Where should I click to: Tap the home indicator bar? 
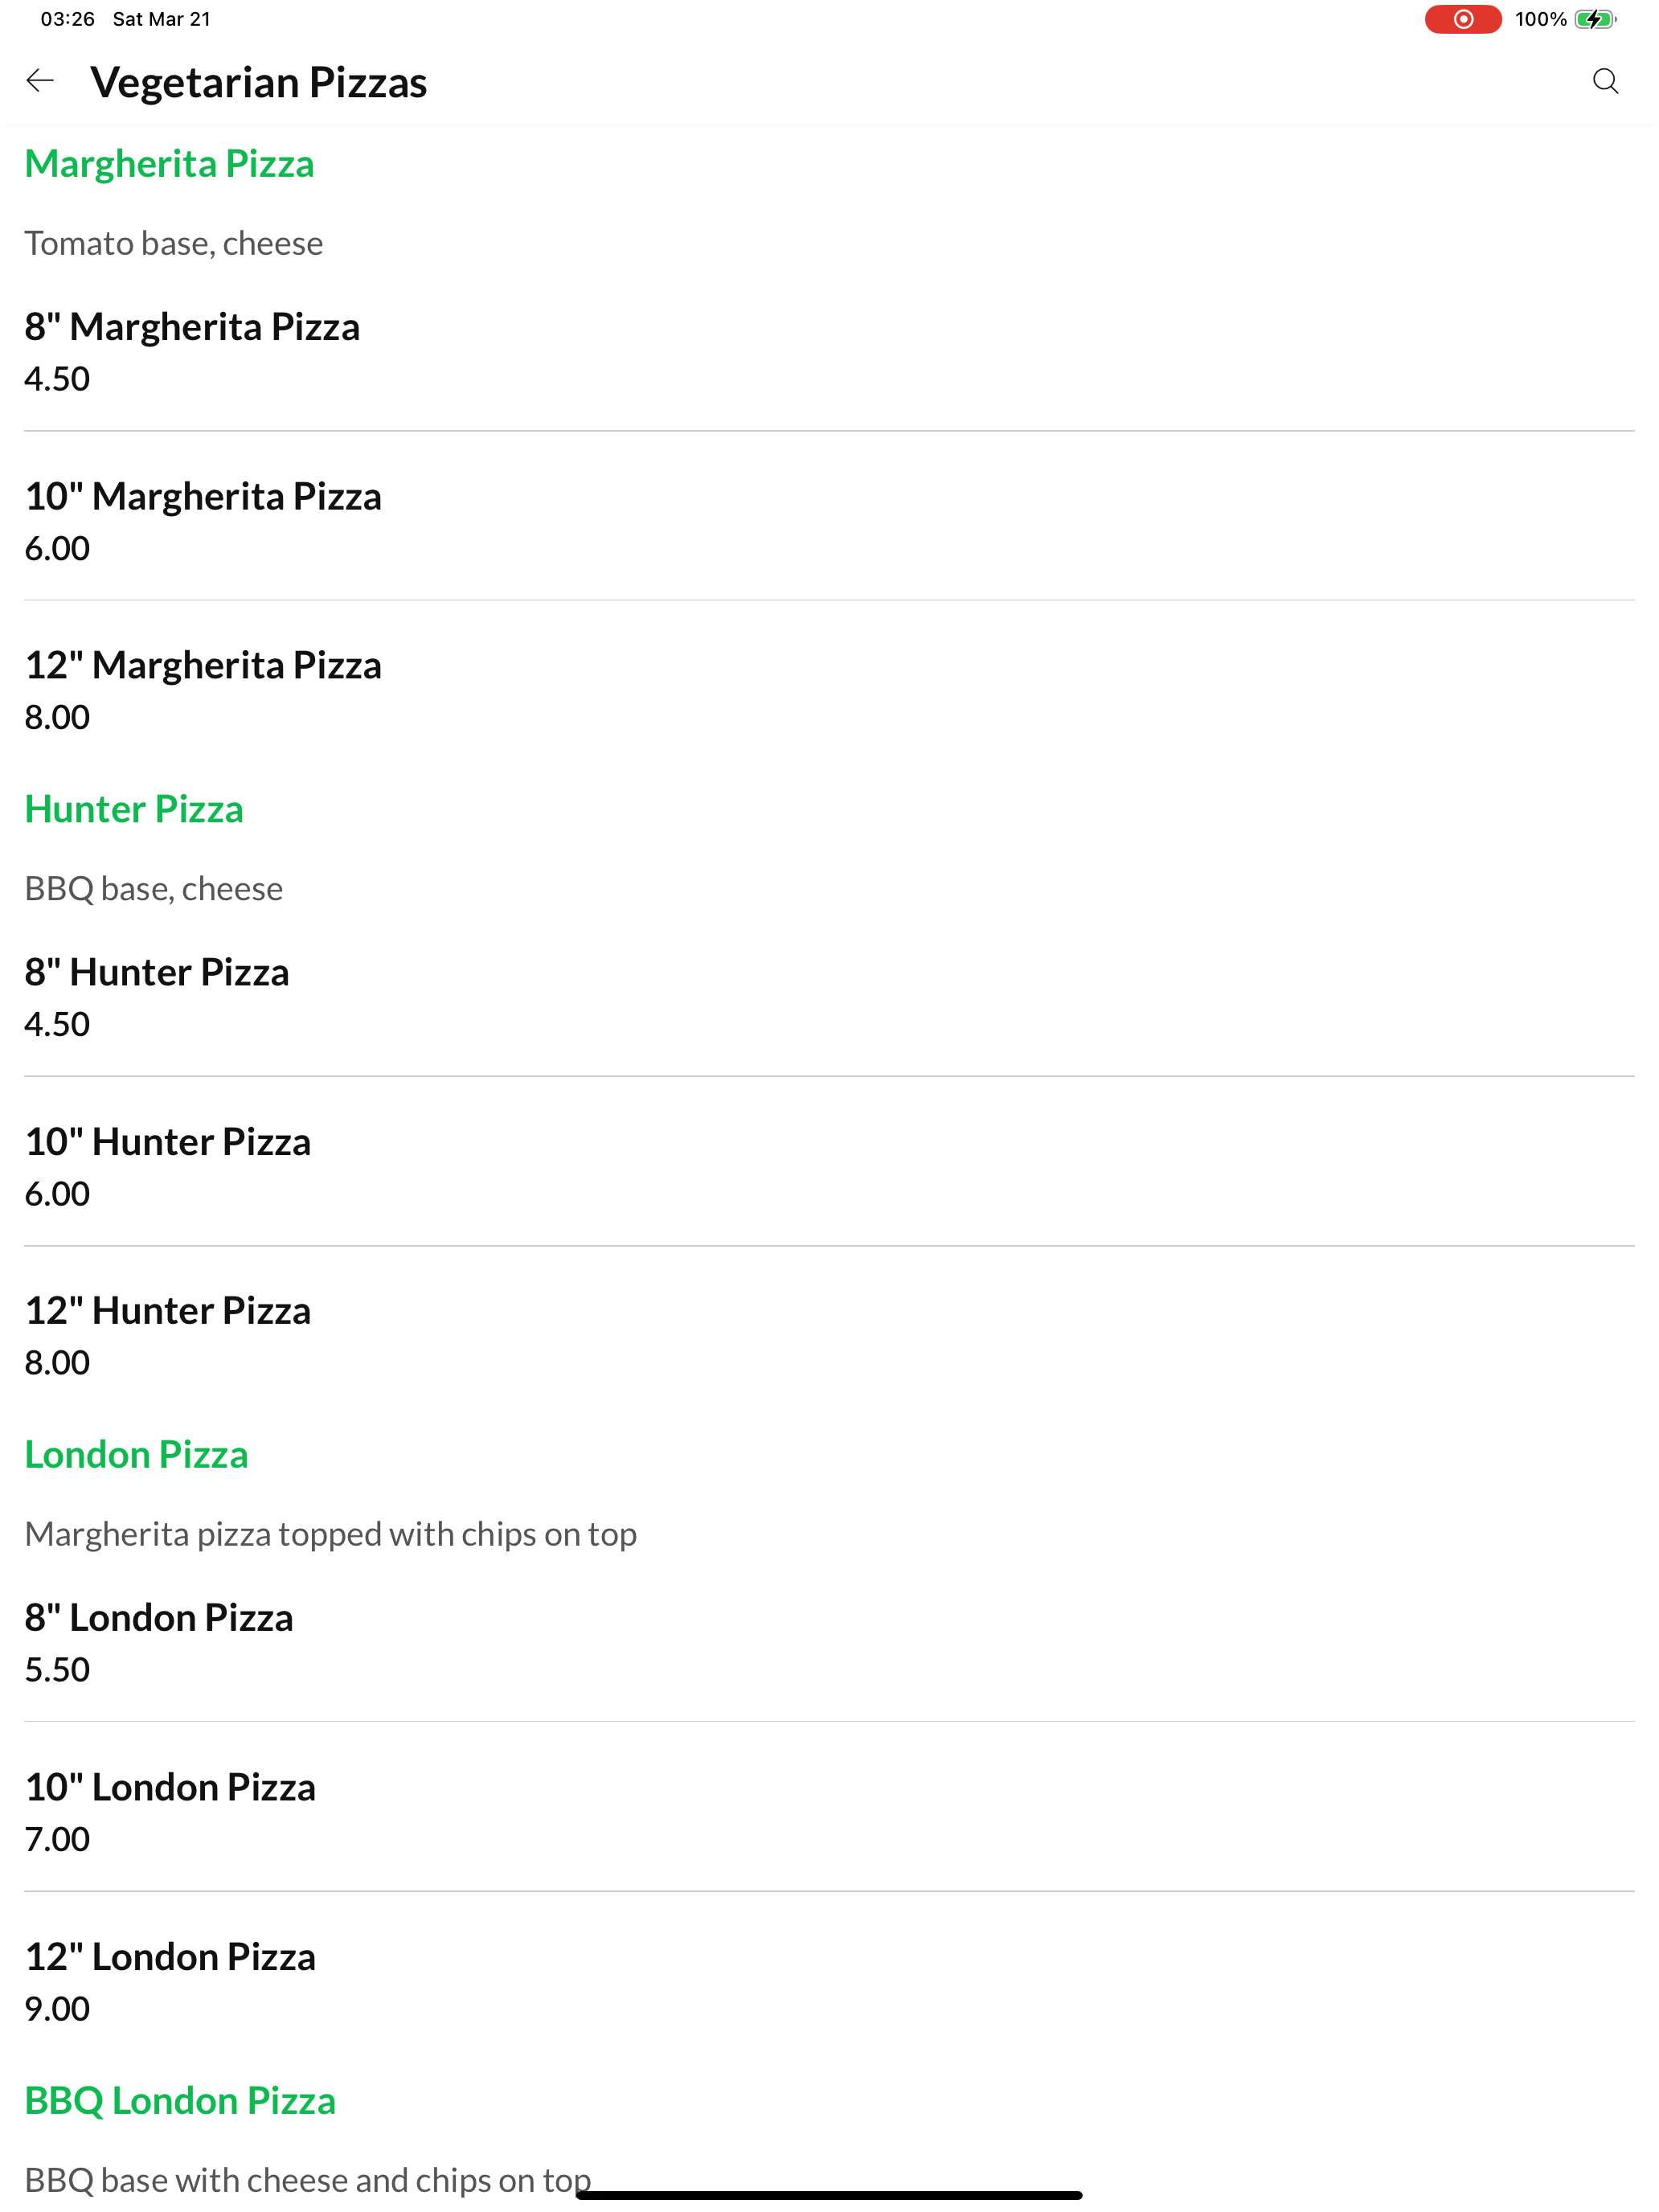click(829, 2195)
